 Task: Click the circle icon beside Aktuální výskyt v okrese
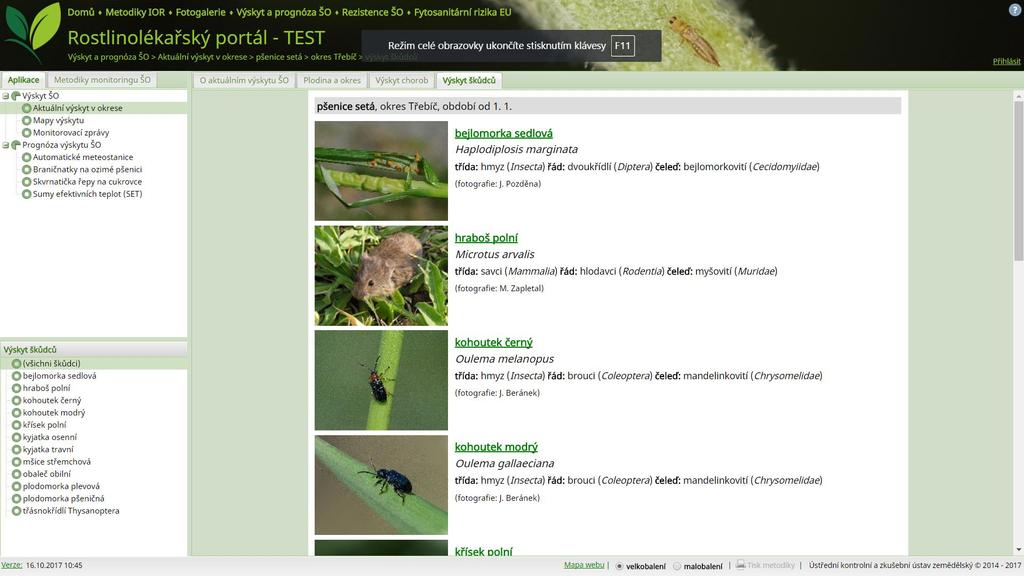[27, 108]
